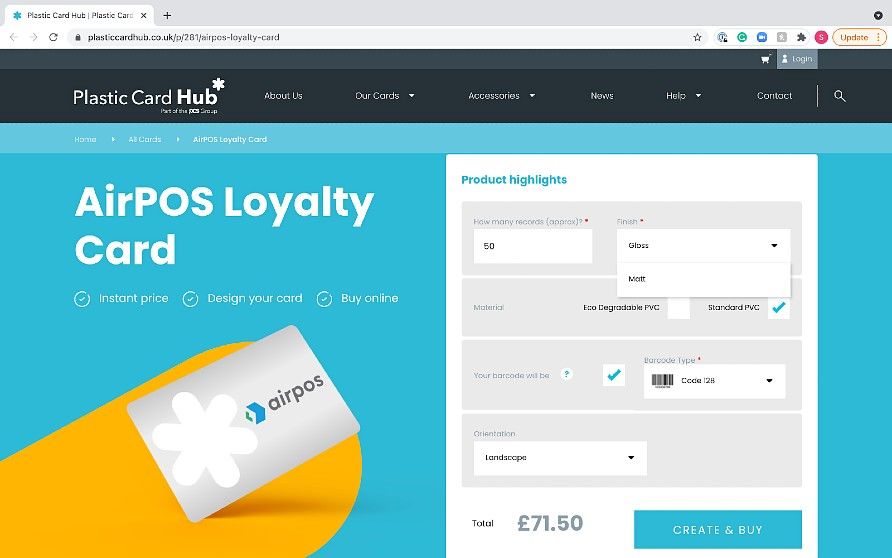Open a new browser tab with plus icon
The image size is (892, 558).
(x=167, y=15)
